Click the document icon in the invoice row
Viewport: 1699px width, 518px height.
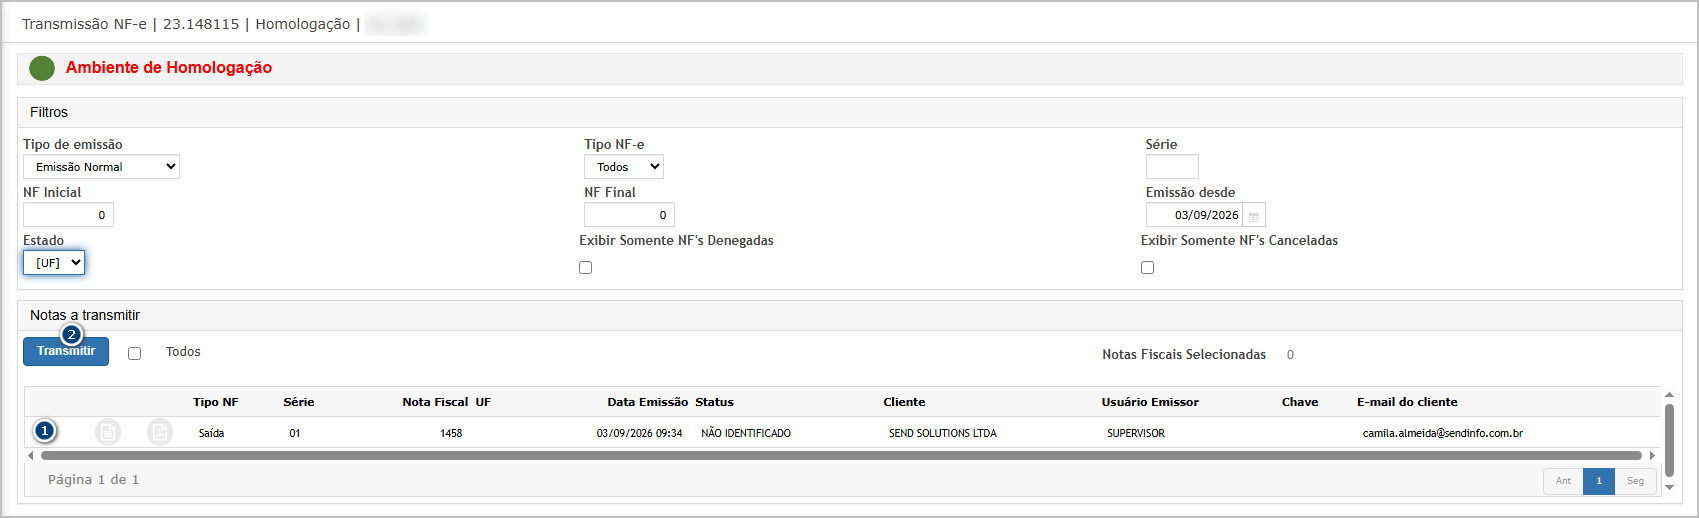(x=107, y=432)
